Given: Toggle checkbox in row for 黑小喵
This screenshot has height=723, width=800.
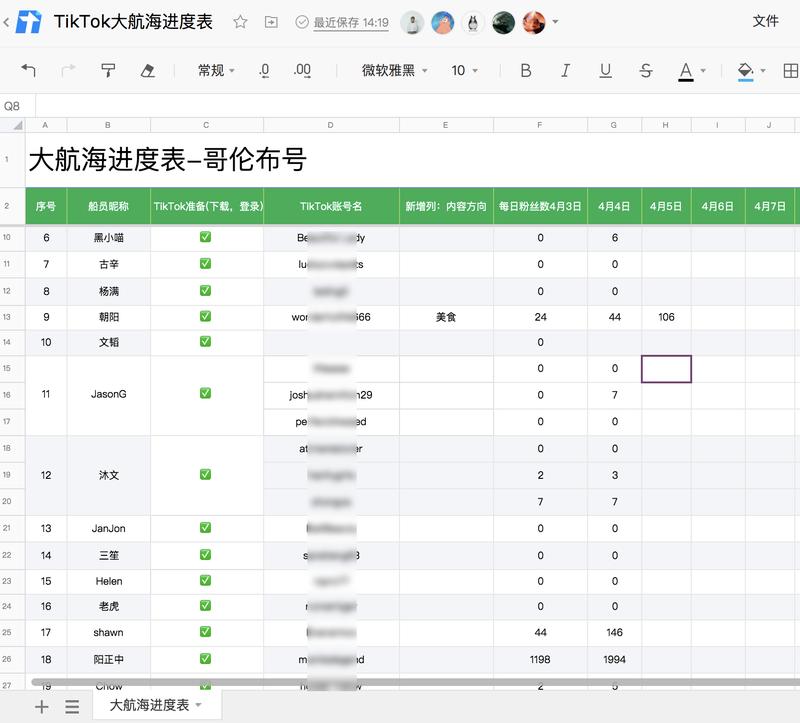Looking at the screenshot, I should tap(205, 238).
